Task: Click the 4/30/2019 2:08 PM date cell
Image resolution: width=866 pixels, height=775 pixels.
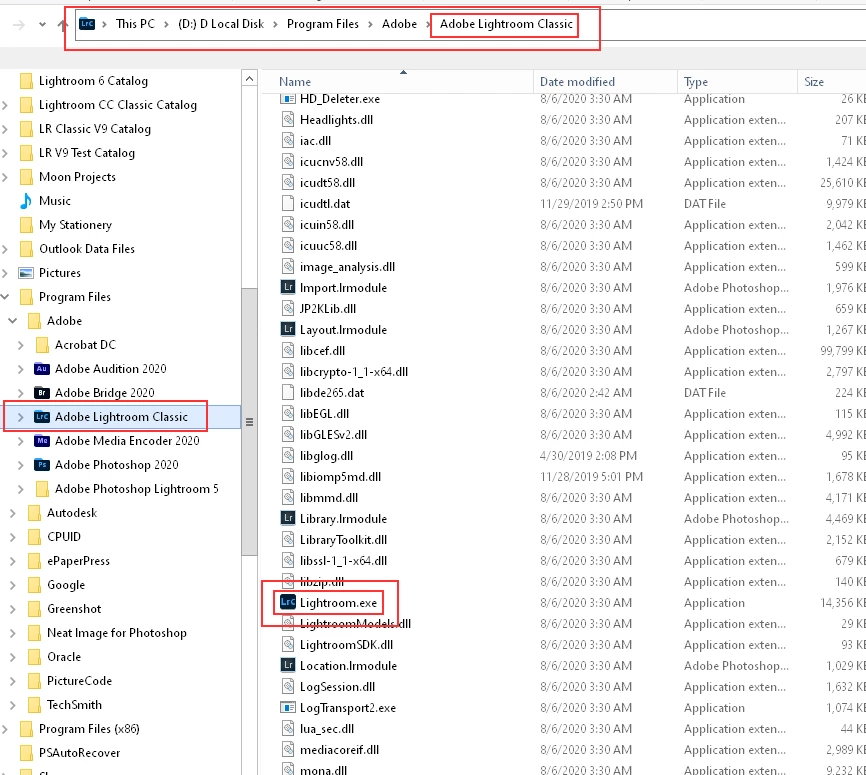Action: 588,456
